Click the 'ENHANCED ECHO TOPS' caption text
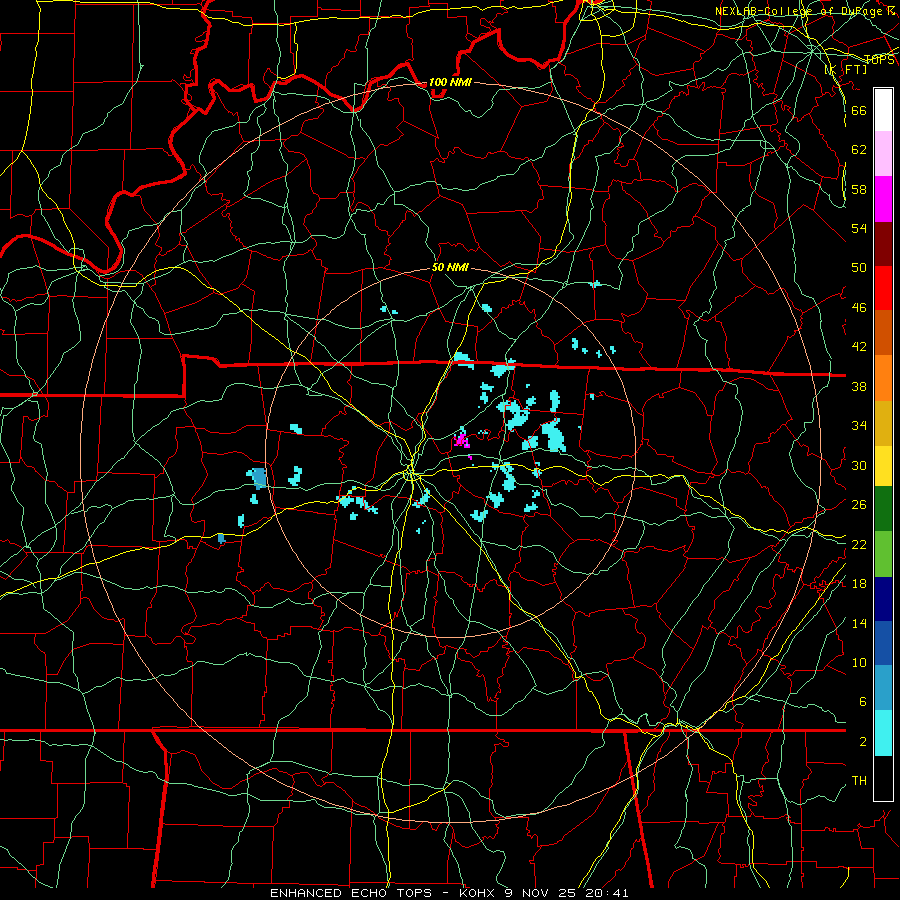 (x=351, y=893)
